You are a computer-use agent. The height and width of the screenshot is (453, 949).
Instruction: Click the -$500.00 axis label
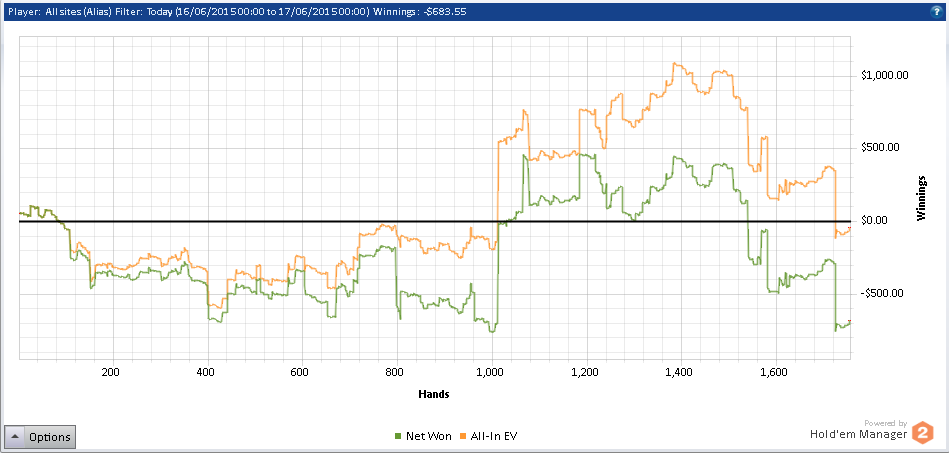click(884, 293)
